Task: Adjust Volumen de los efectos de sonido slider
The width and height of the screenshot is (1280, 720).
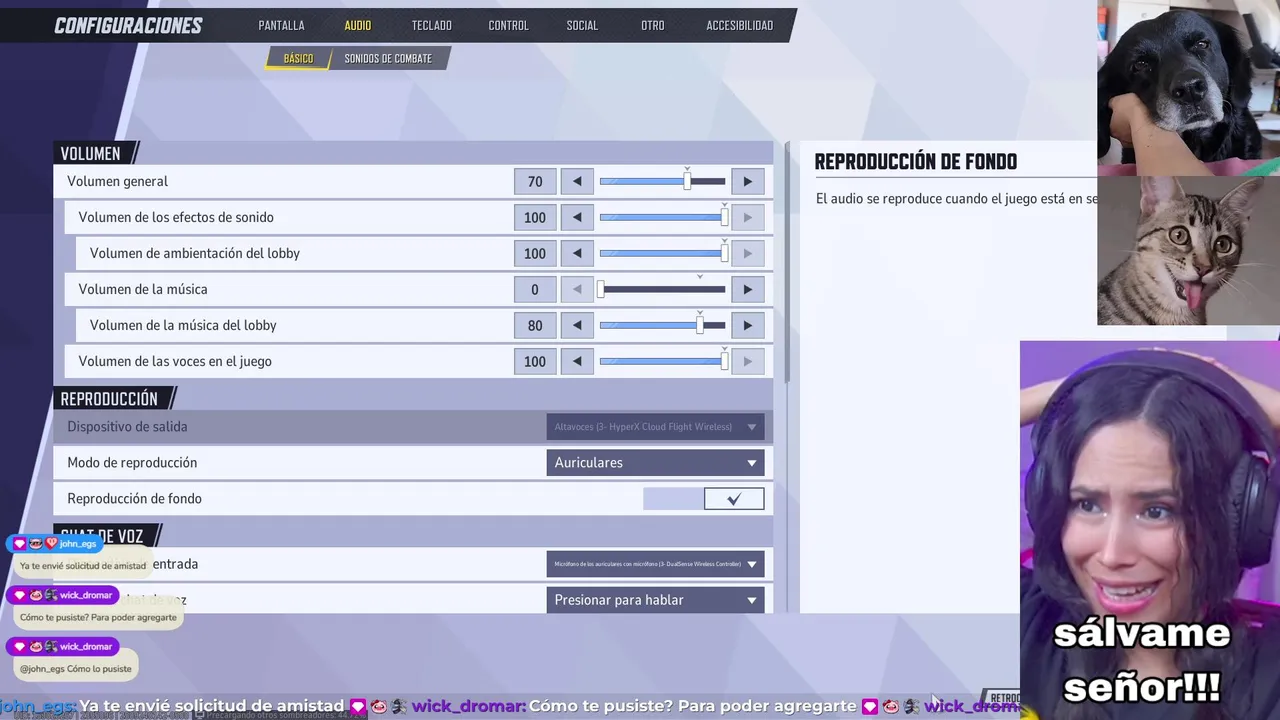Action: pyautogui.click(x=662, y=217)
